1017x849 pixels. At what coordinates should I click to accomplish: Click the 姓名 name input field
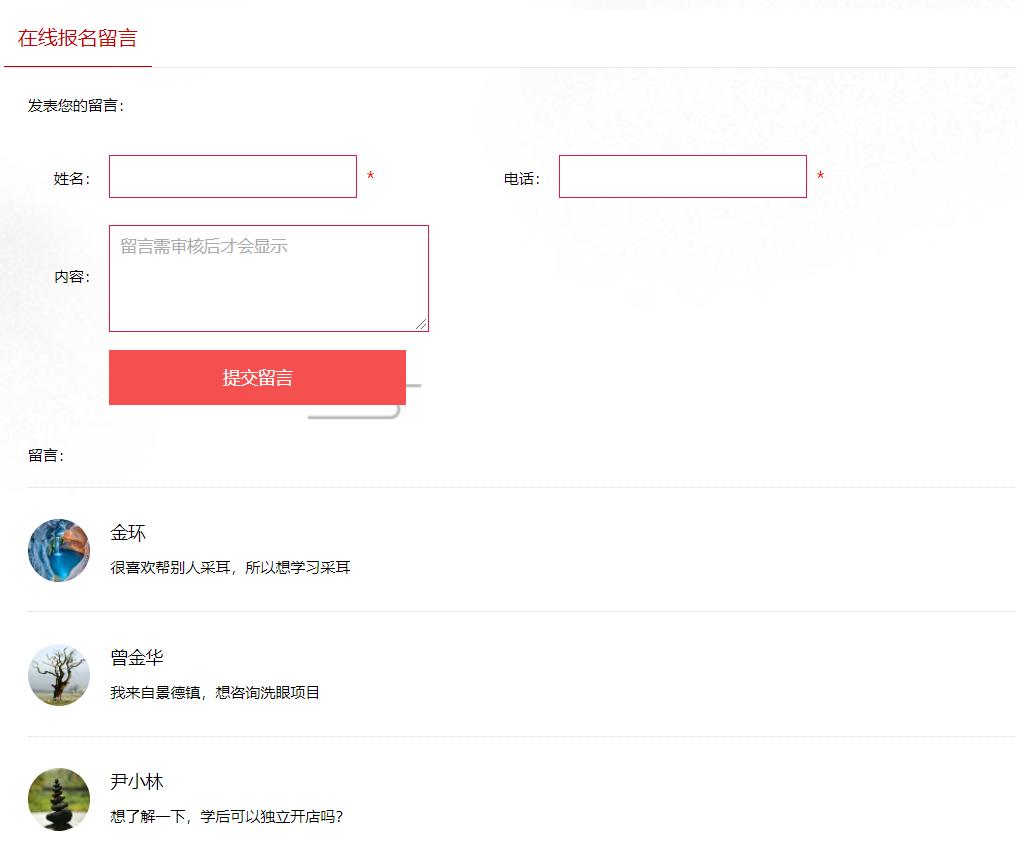coord(232,177)
